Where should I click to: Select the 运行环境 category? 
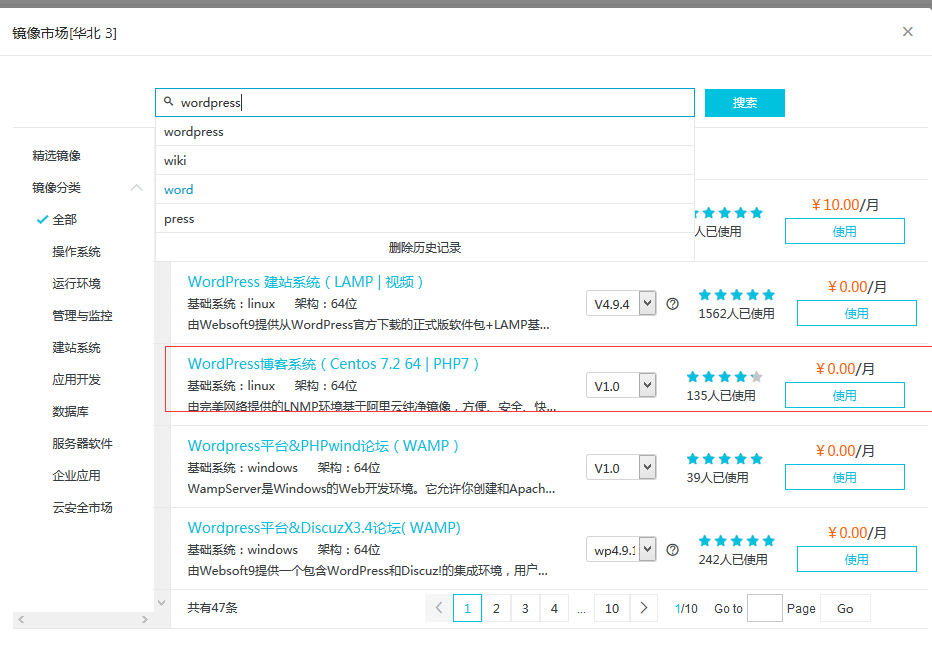pos(77,284)
